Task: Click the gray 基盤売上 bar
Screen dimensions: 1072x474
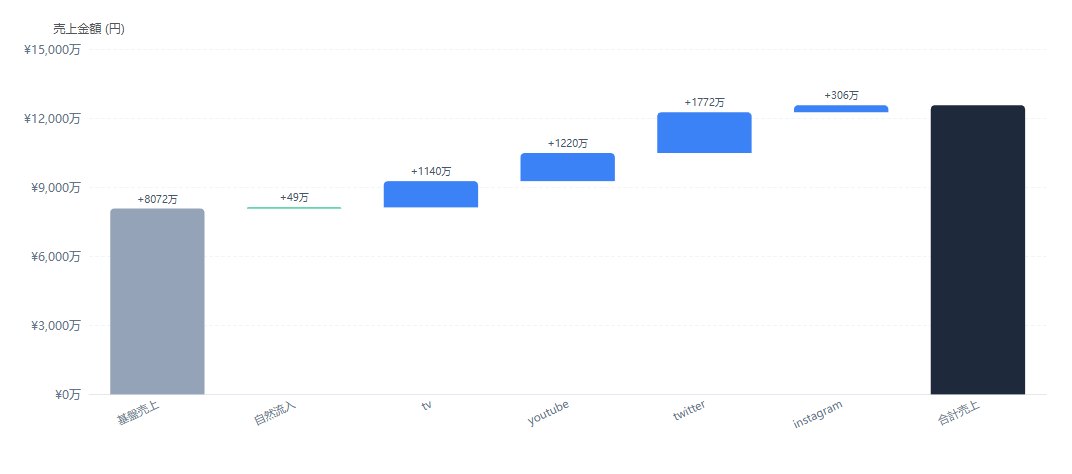Action: [x=157, y=301]
